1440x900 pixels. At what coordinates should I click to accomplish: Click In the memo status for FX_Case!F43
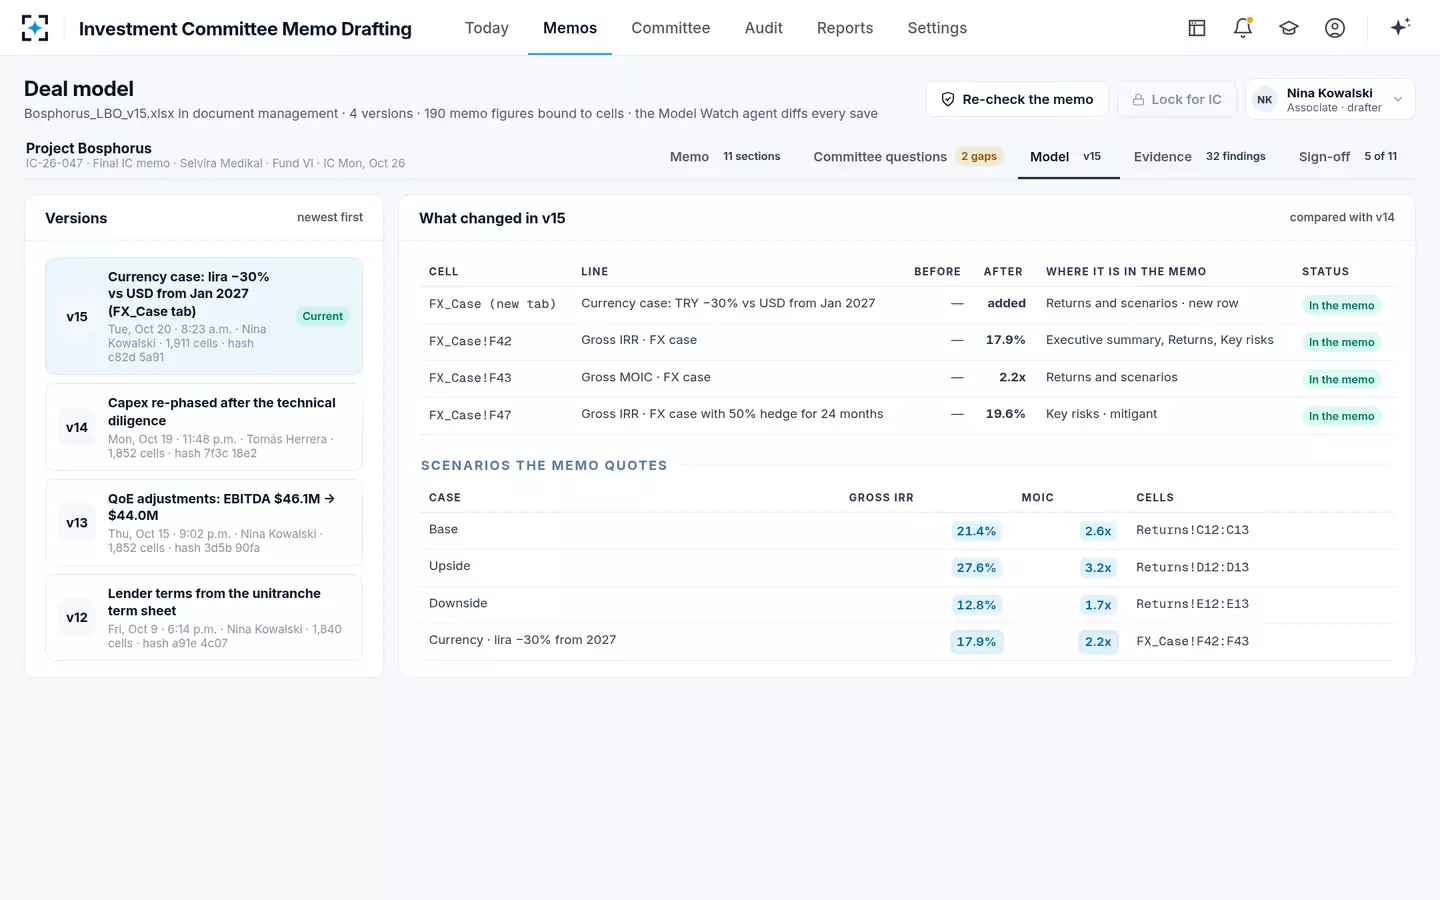[1341, 379]
